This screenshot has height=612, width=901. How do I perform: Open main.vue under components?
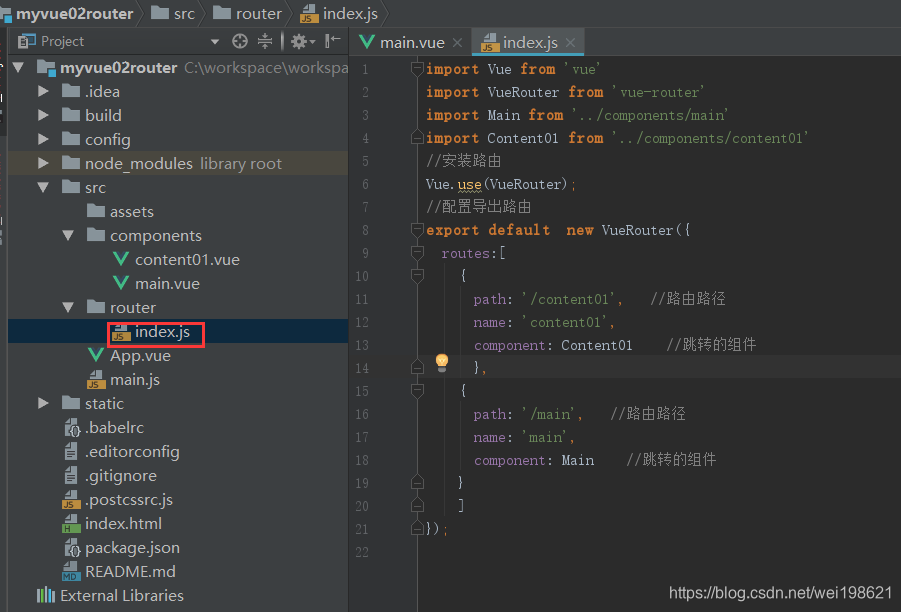[167, 284]
